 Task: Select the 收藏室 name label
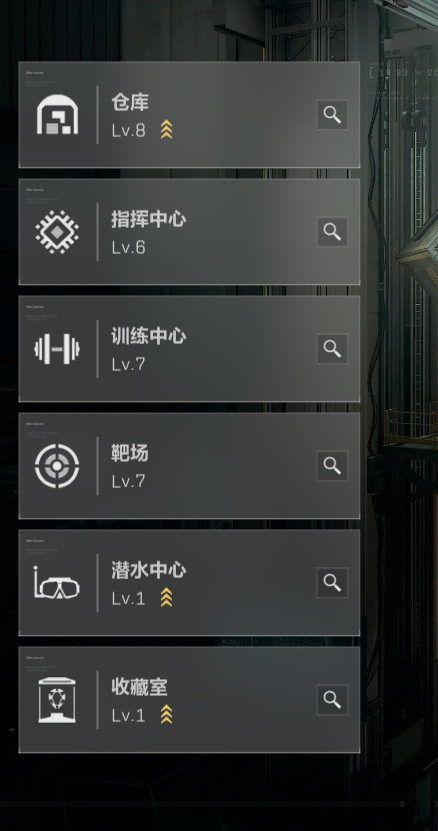click(x=139, y=687)
